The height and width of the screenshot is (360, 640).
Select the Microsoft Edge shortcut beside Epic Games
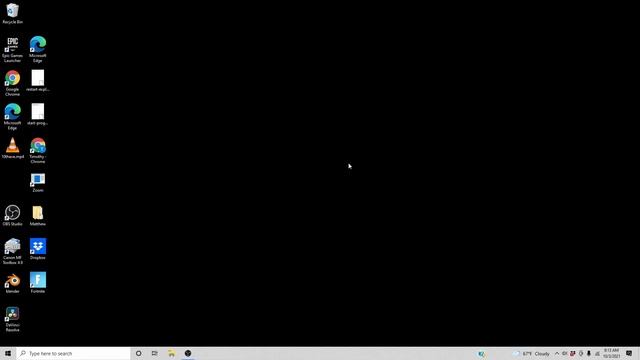click(38, 49)
